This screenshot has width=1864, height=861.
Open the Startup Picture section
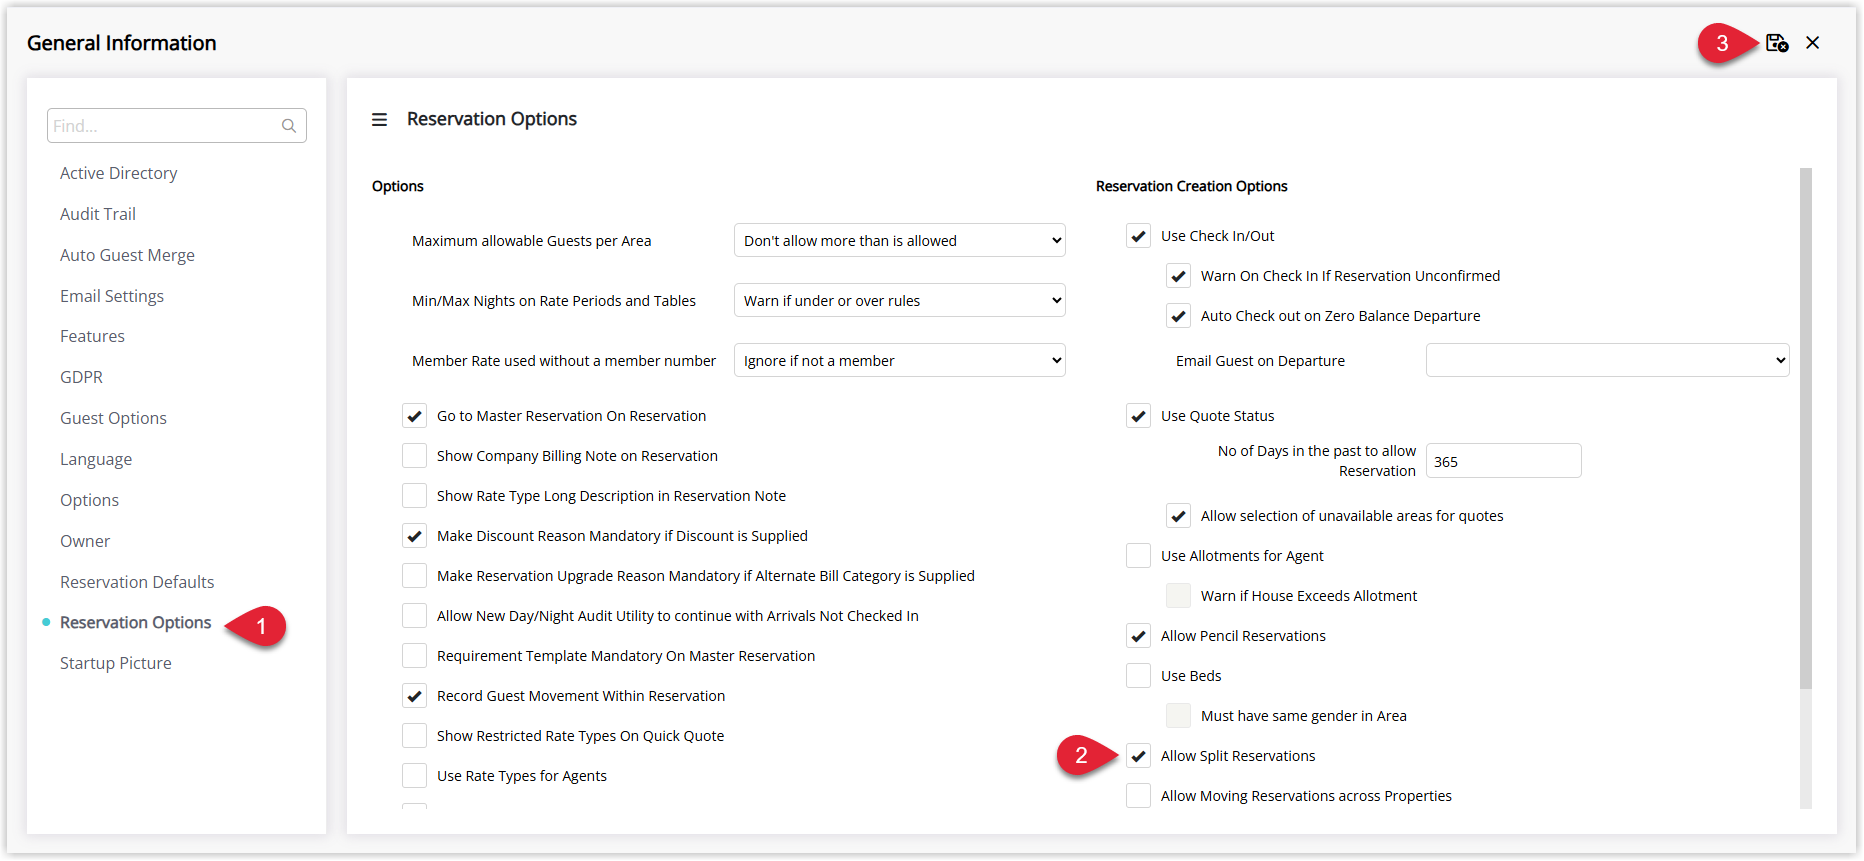click(x=116, y=663)
